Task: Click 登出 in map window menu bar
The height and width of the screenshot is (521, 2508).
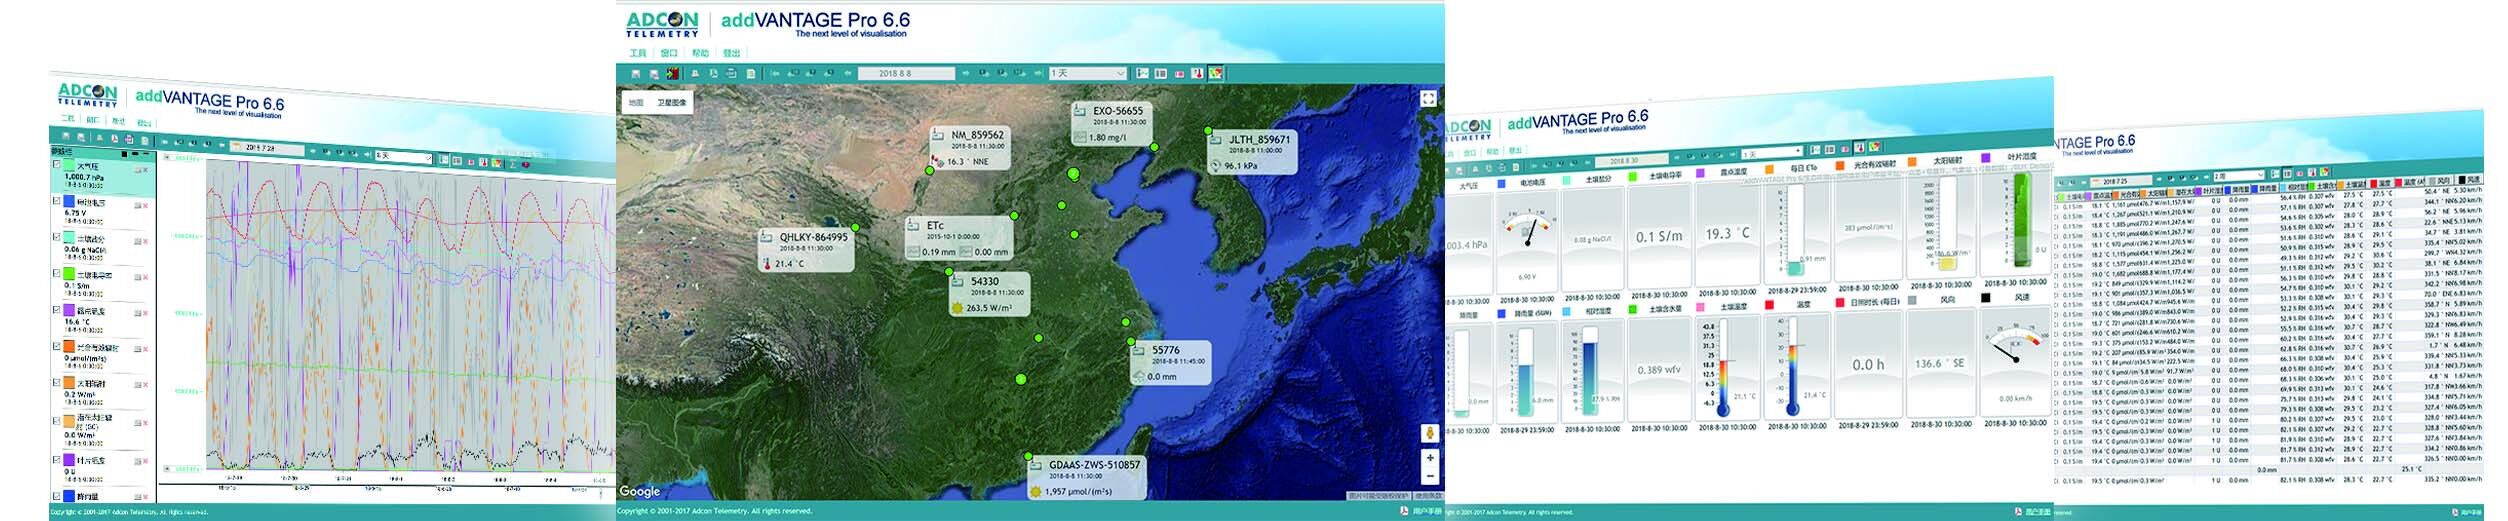Action: coord(732,53)
